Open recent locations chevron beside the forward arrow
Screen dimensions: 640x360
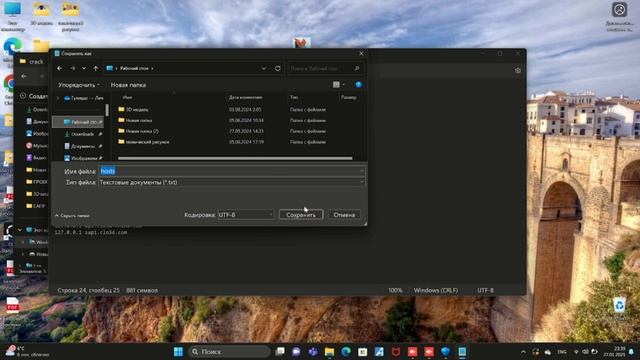tap(84, 68)
